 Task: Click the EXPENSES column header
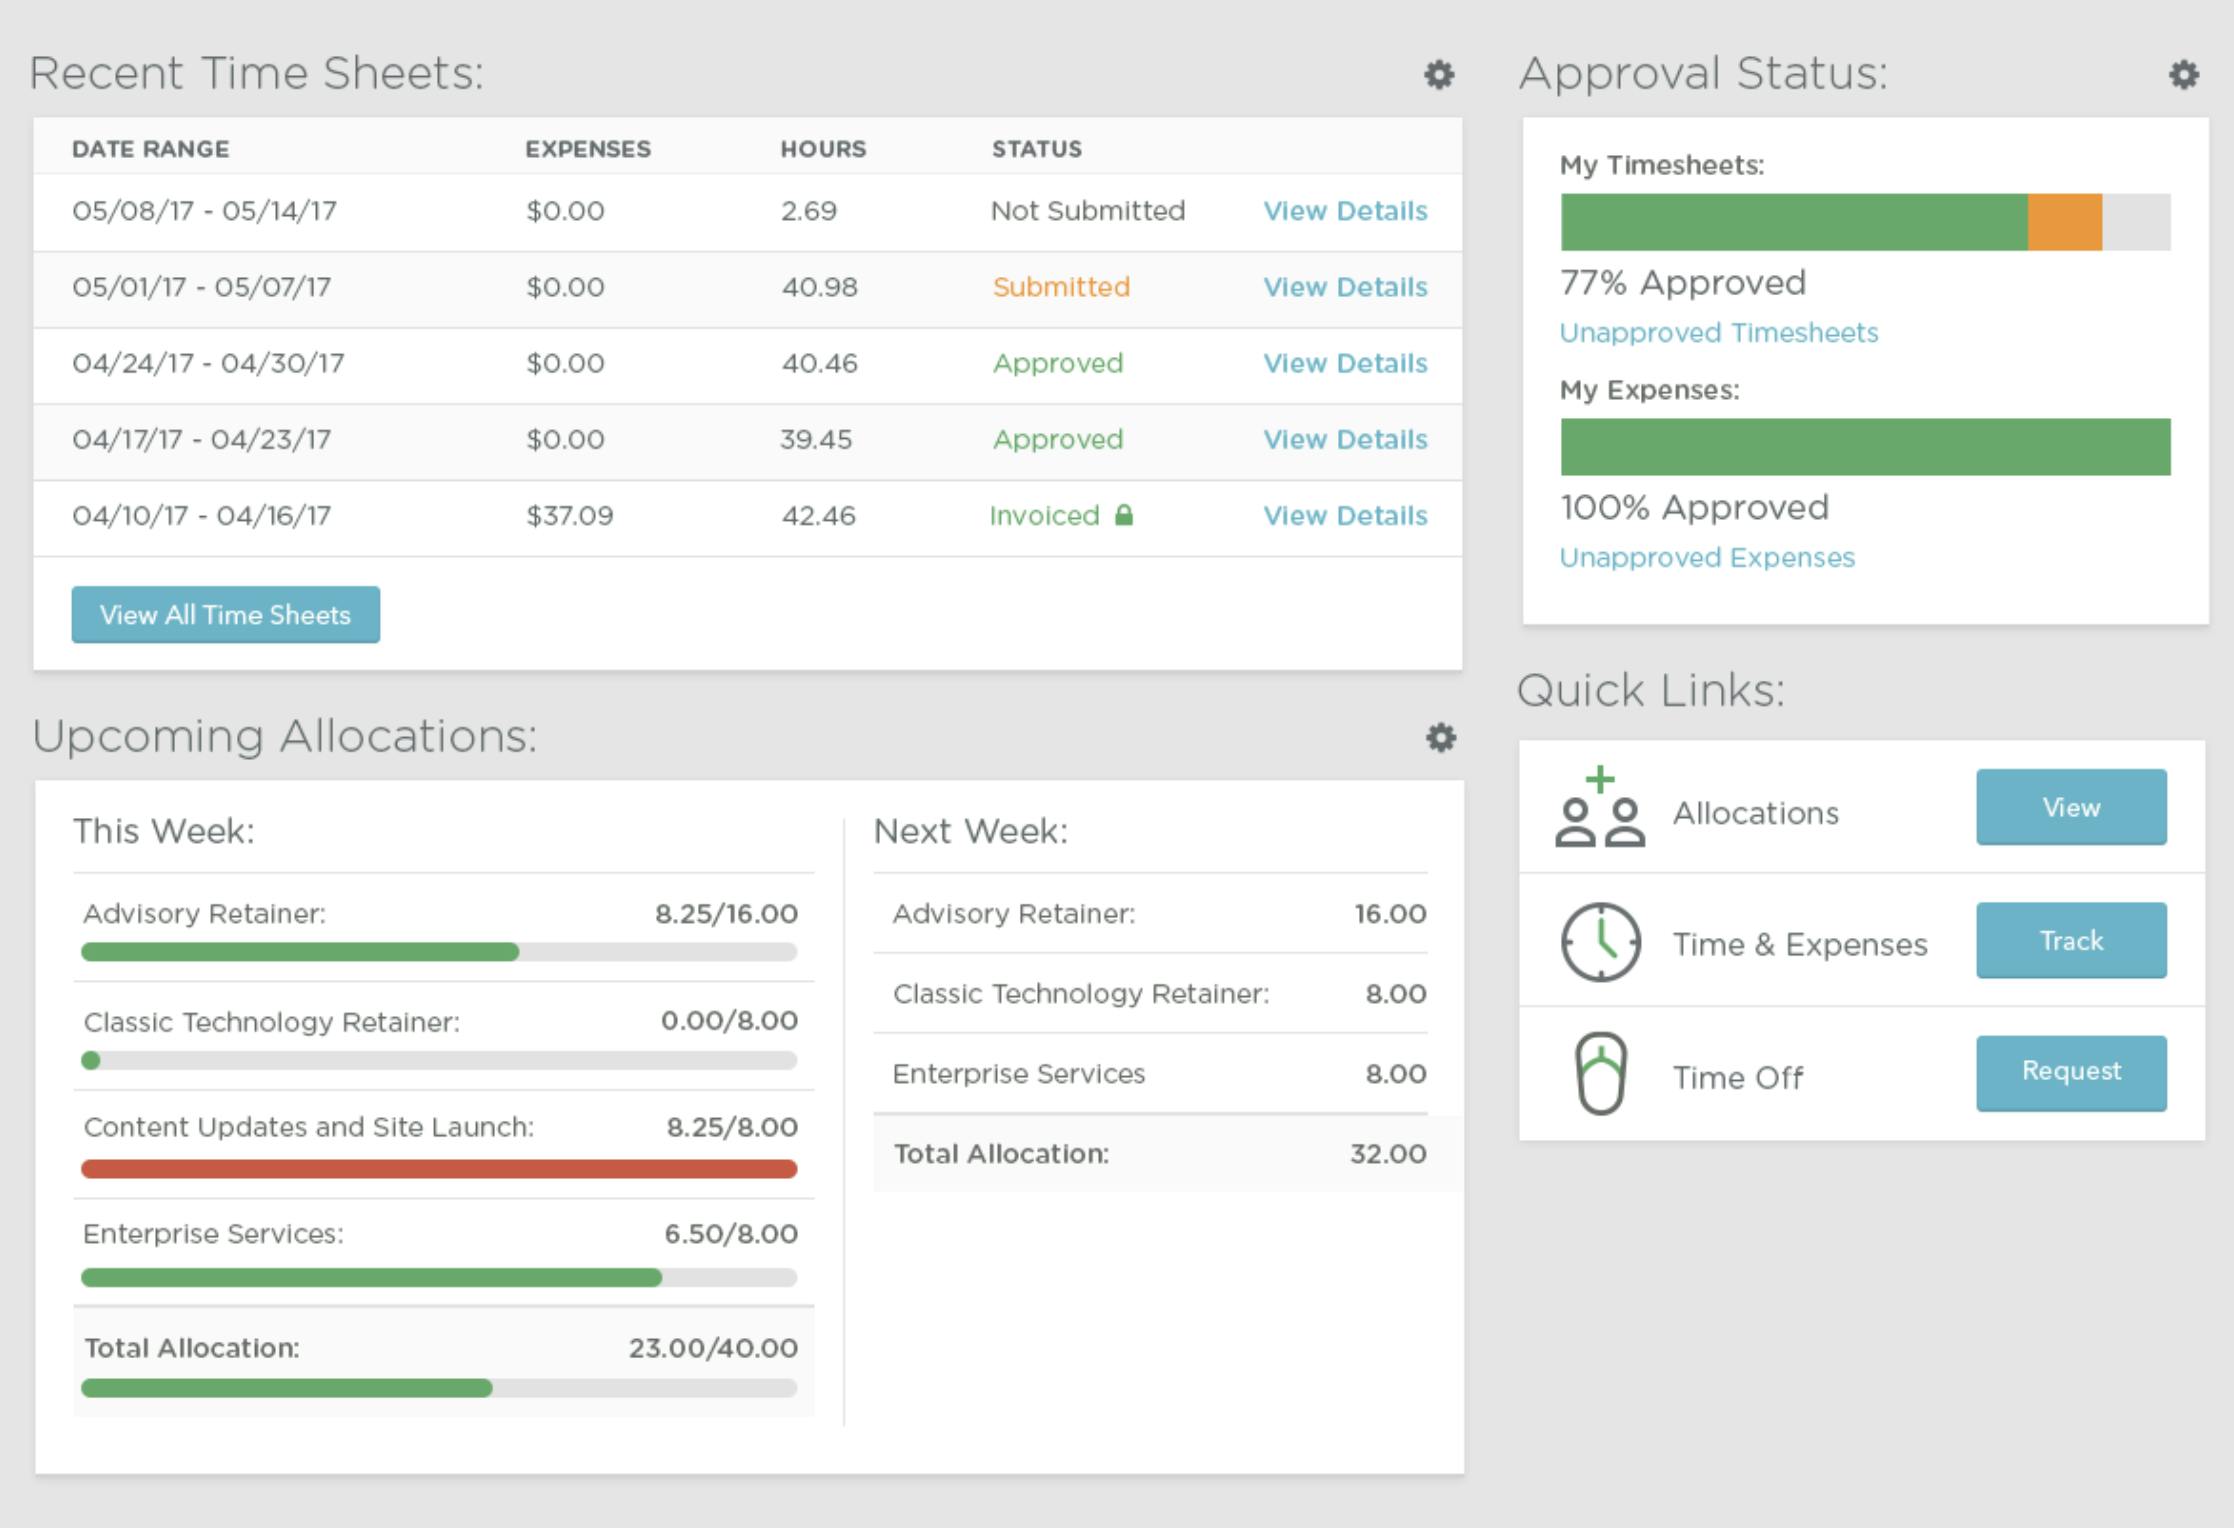pyautogui.click(x=588, y=149)
